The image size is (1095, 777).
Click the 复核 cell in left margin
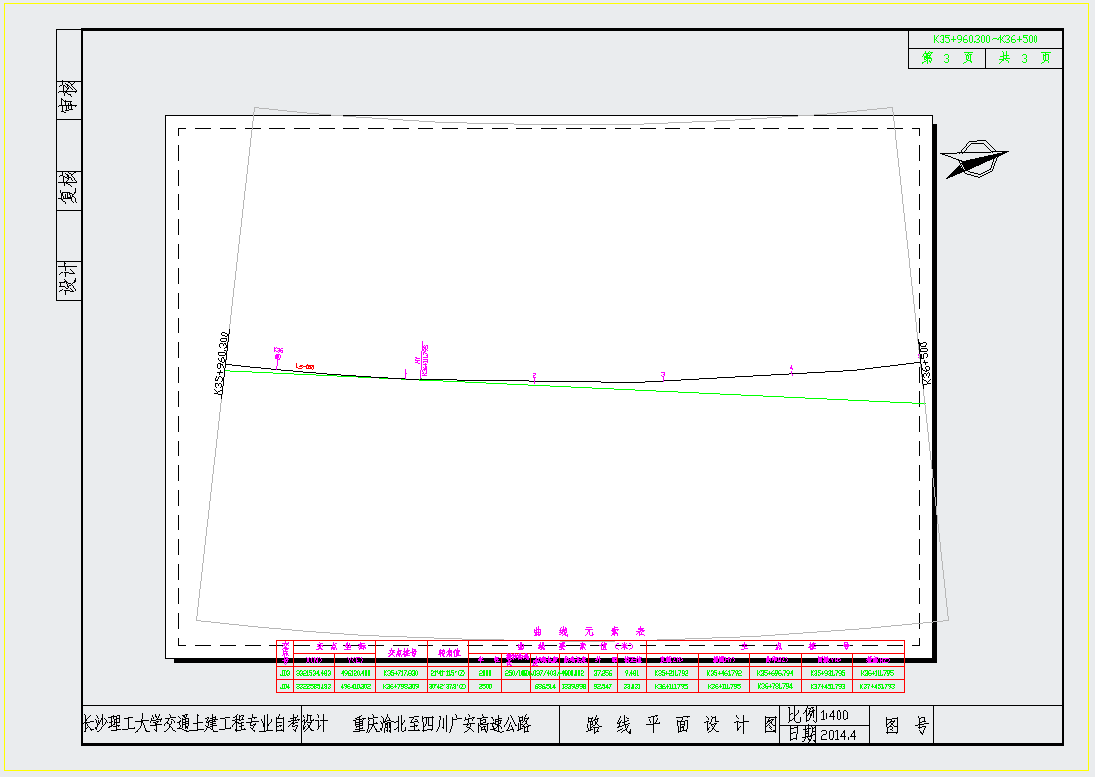pyautogui.click(x=69, y=187)
